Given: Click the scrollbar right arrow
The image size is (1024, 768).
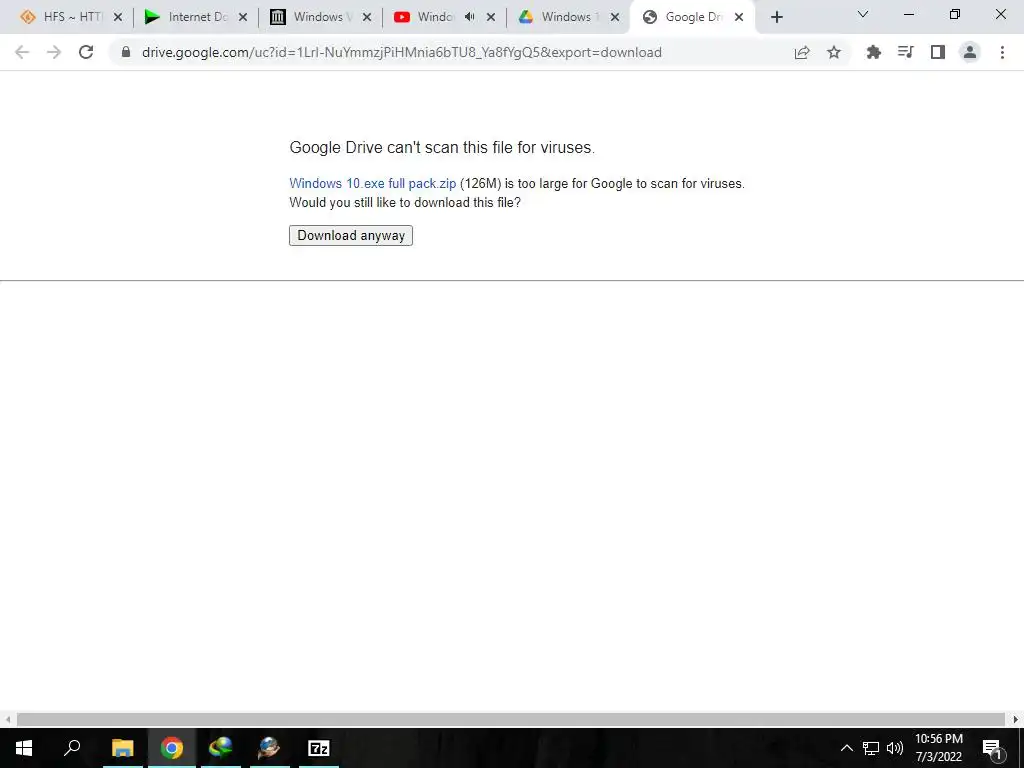Looking at the screenshot, I should tap(1016, 720).
